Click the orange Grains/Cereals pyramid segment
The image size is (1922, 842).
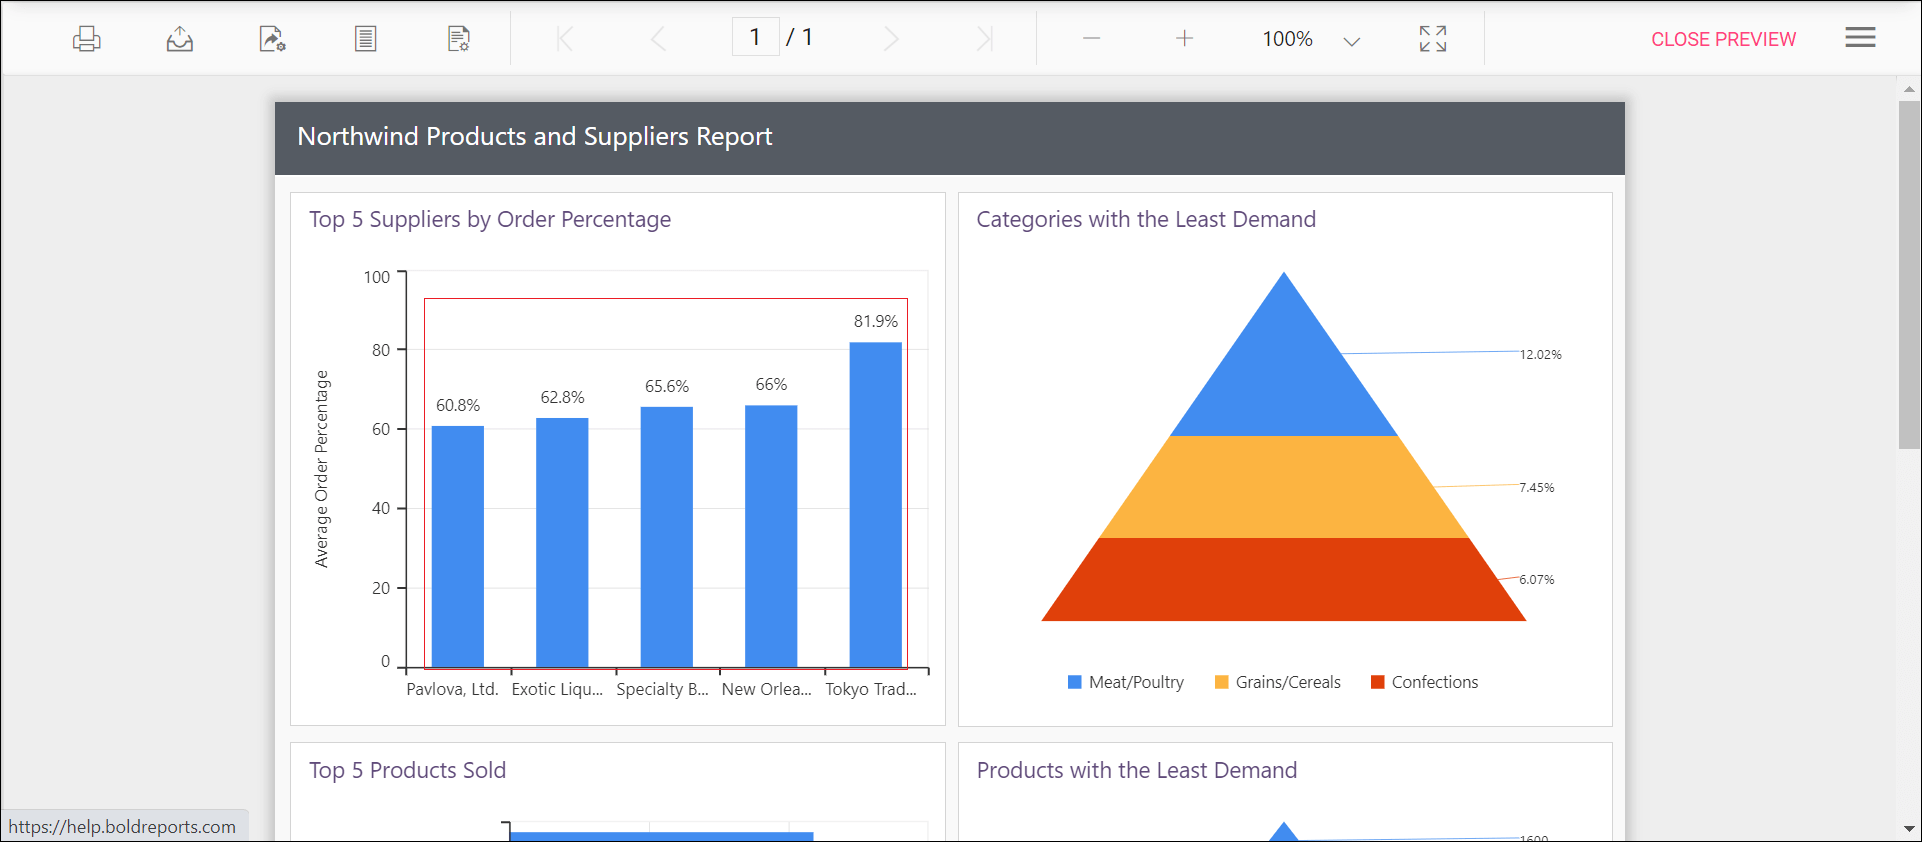coord(1284,487)
